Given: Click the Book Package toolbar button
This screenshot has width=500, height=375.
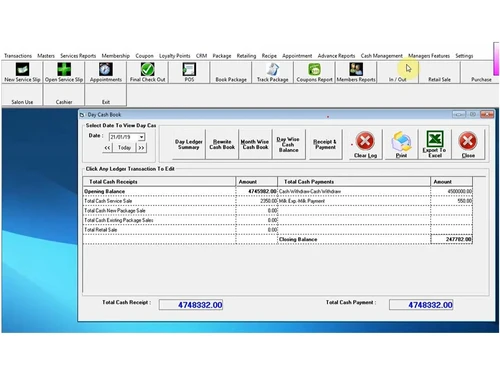Looking at the screenshot, I should point(231,72).
